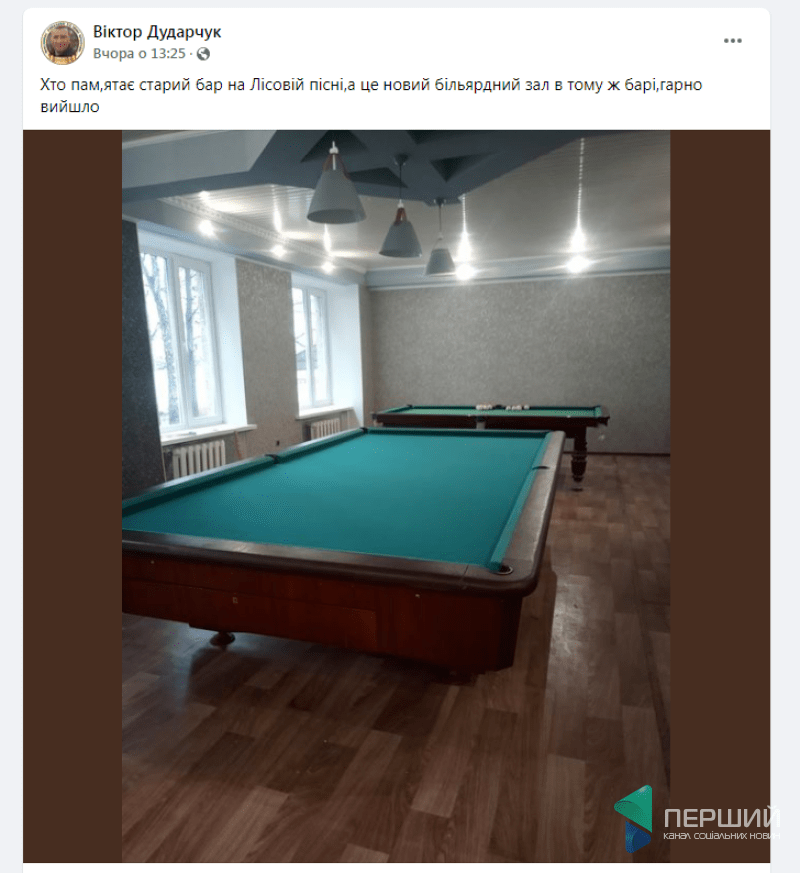Click the green Перший logo emblem
This screenshot has height=873, width=800.
pyautogui.click(x=634, y=818)
